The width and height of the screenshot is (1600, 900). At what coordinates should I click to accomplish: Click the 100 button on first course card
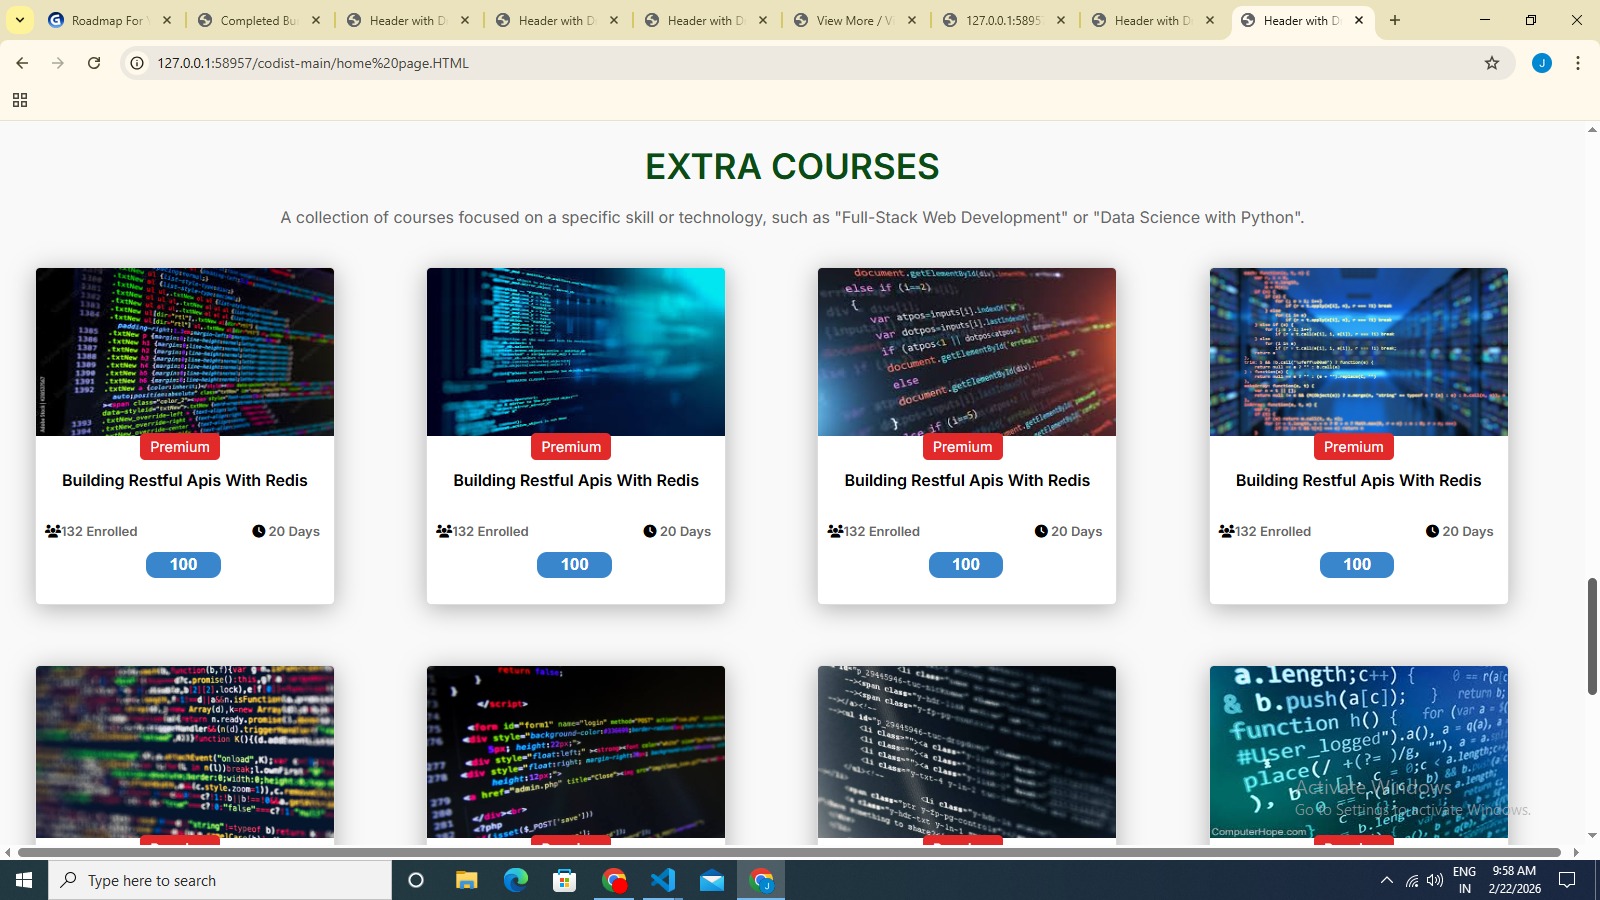[x=183, y=565]
